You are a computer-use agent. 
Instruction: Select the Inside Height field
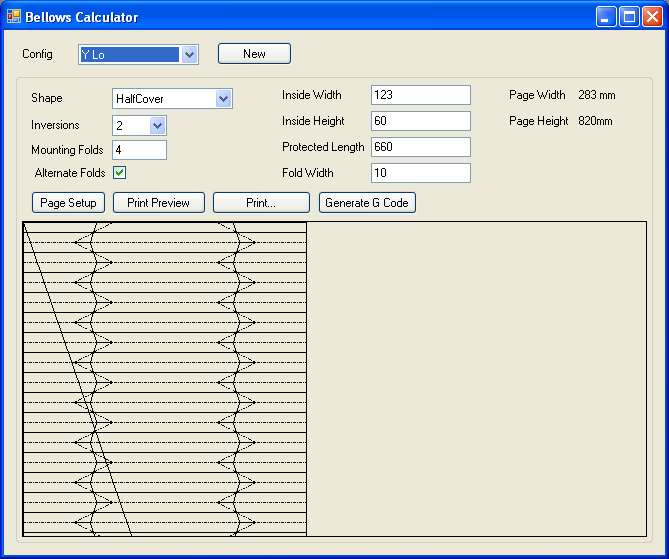(x=420, y=121)
